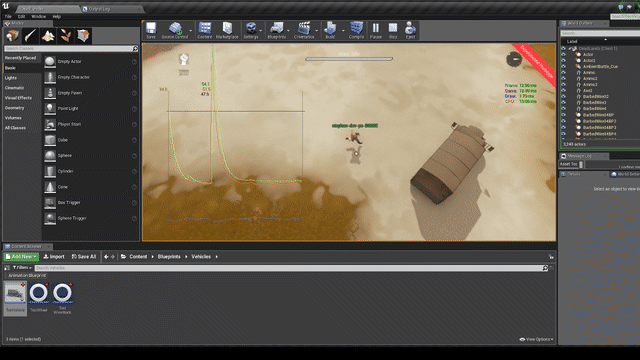
Task: Go to Content folder in path
Action: click(x=138, y=257)
